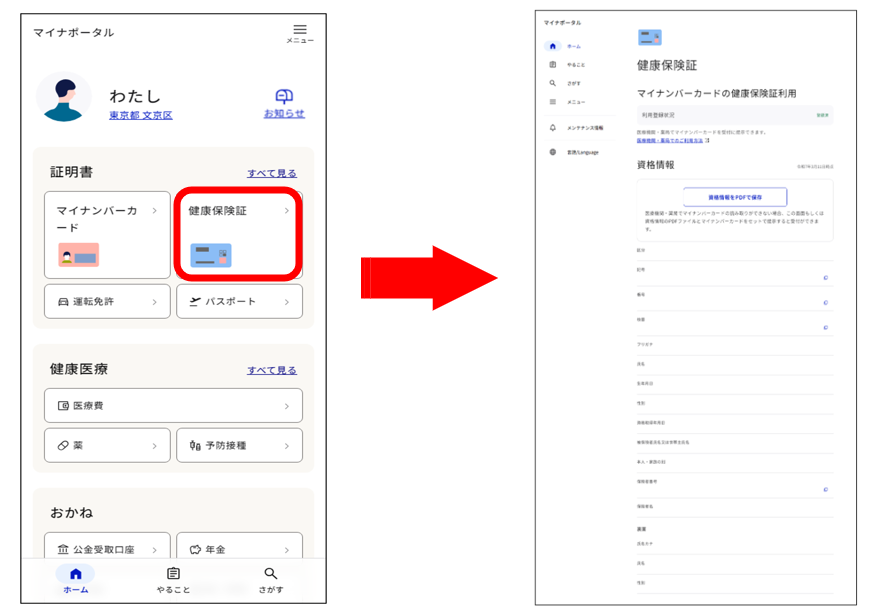Switch to the やること bottom tab
The width and height of the screenshot is (873, 614).
tap(173, 579)
